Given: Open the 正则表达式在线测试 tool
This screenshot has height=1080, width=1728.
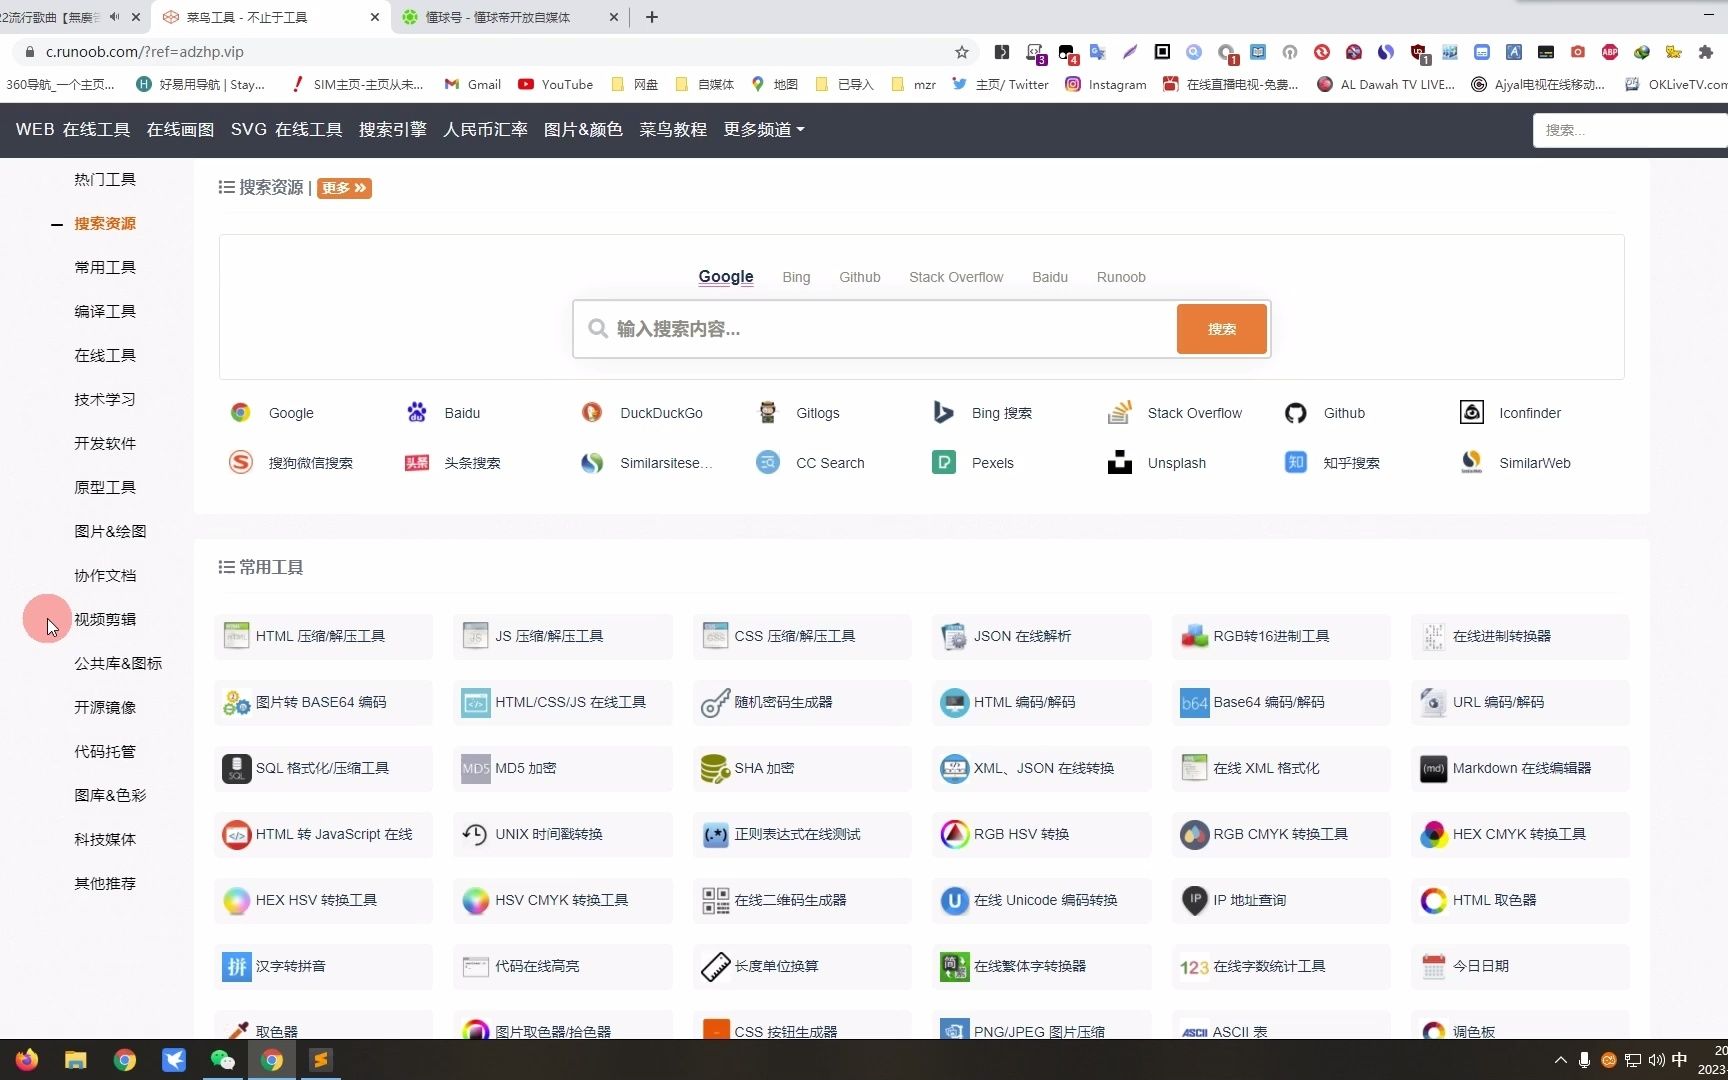Looking at the screenshot, I should pyautogui.click(x=802, y=834).
